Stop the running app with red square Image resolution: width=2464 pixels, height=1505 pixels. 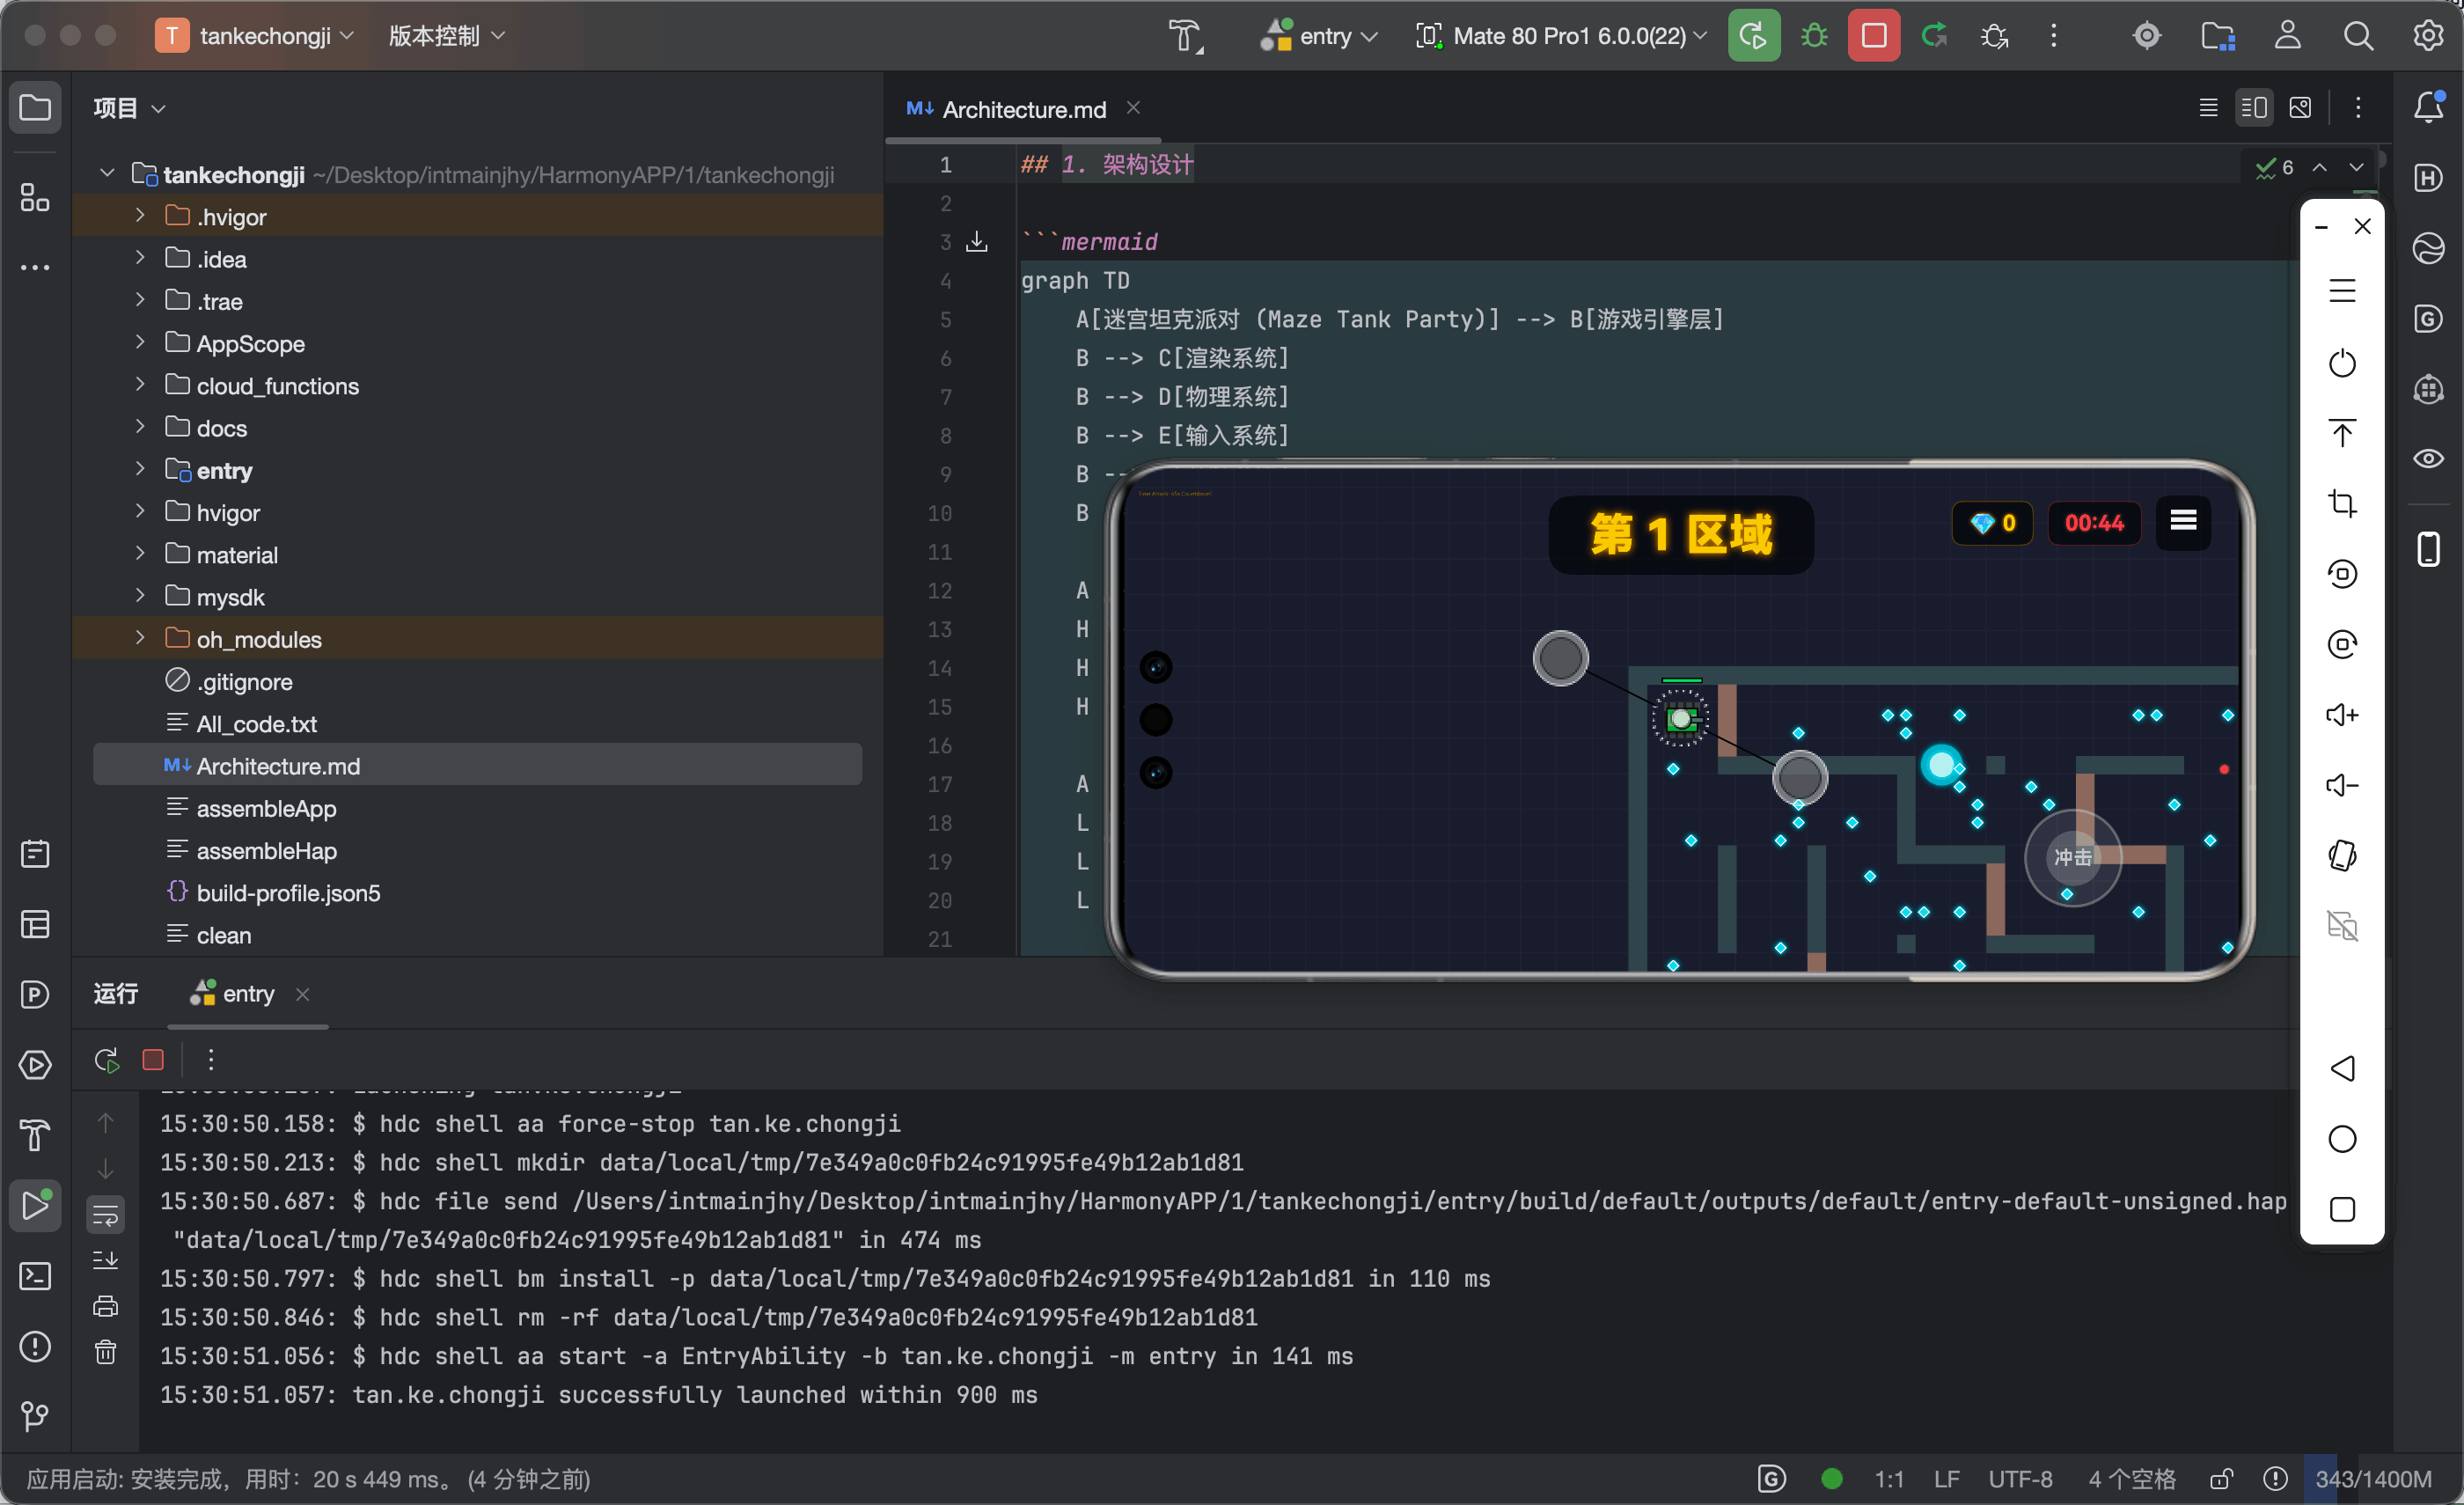(1873, 36)
